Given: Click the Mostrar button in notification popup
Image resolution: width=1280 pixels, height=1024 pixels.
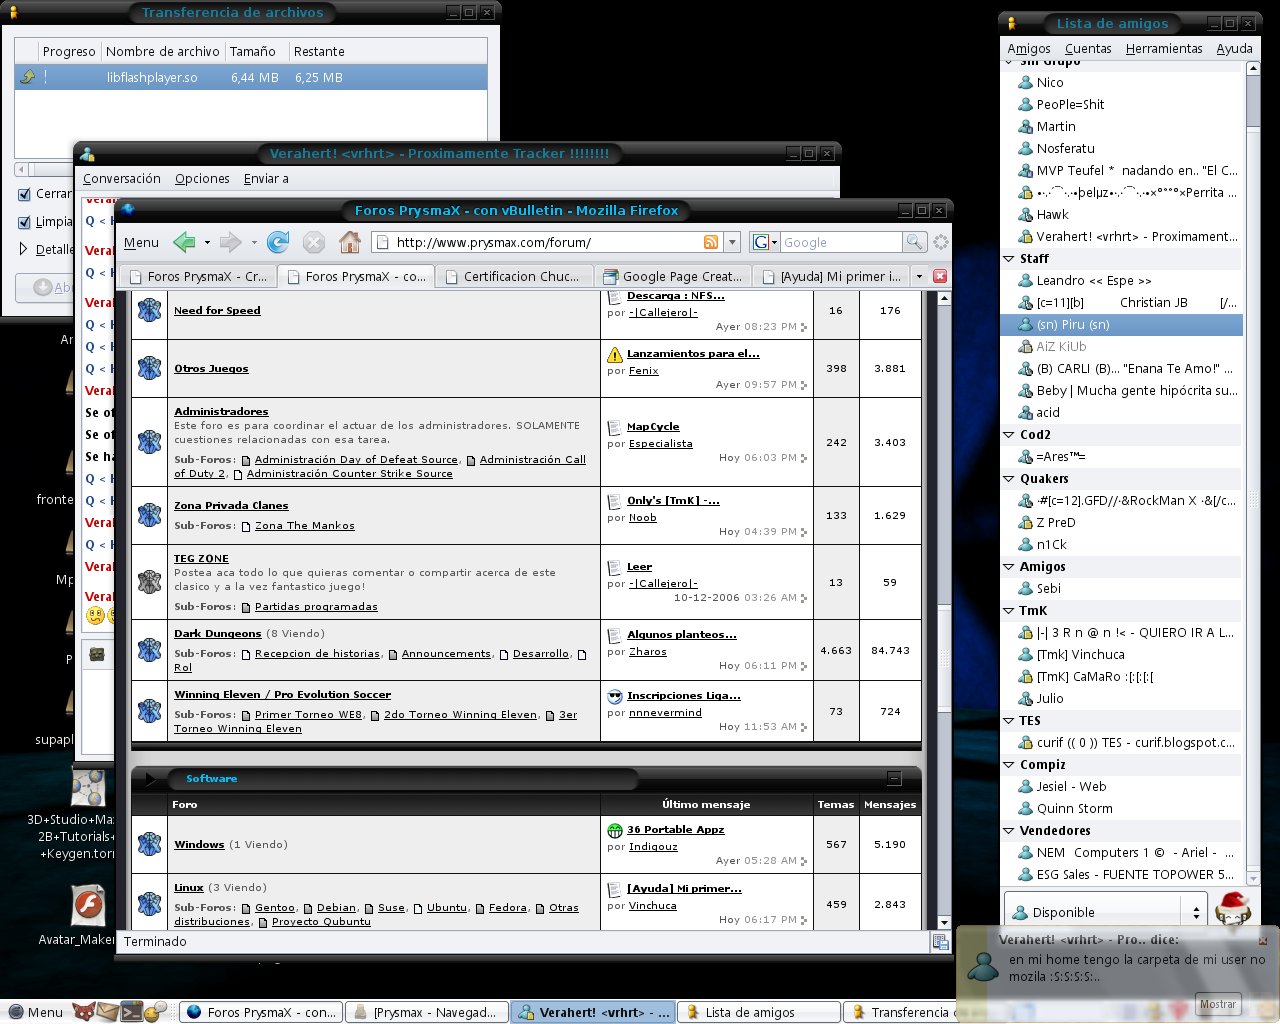Looking at the screenshot, I should (1218, 1004).
